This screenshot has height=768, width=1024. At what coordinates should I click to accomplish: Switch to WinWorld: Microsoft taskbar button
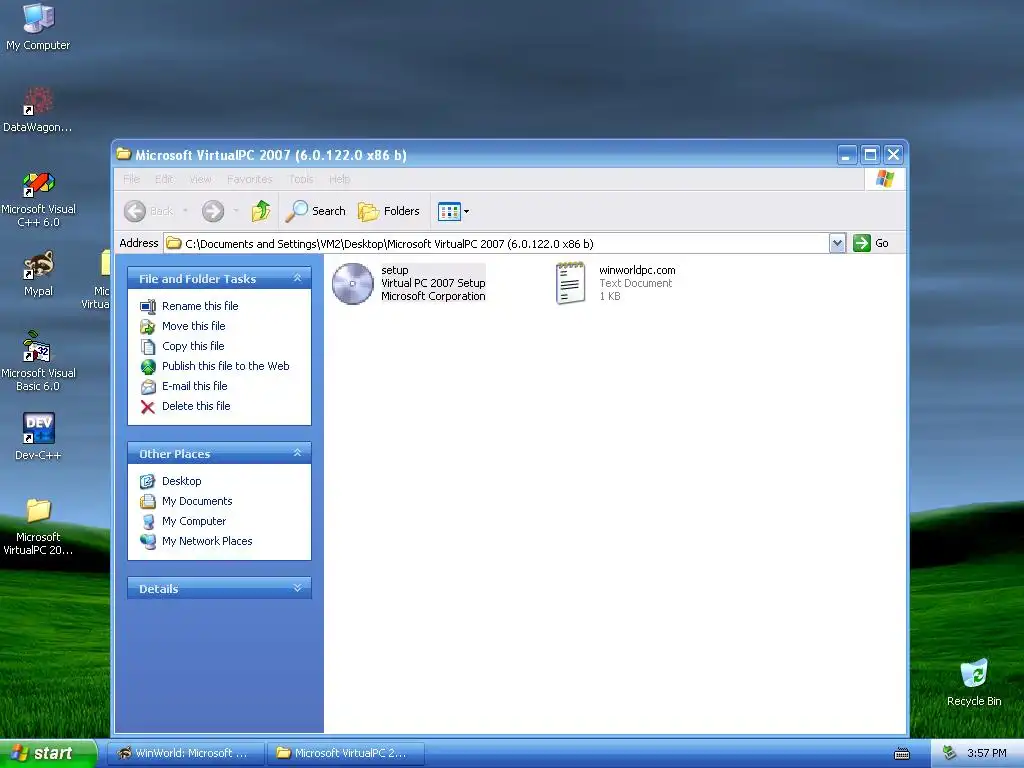186,753
